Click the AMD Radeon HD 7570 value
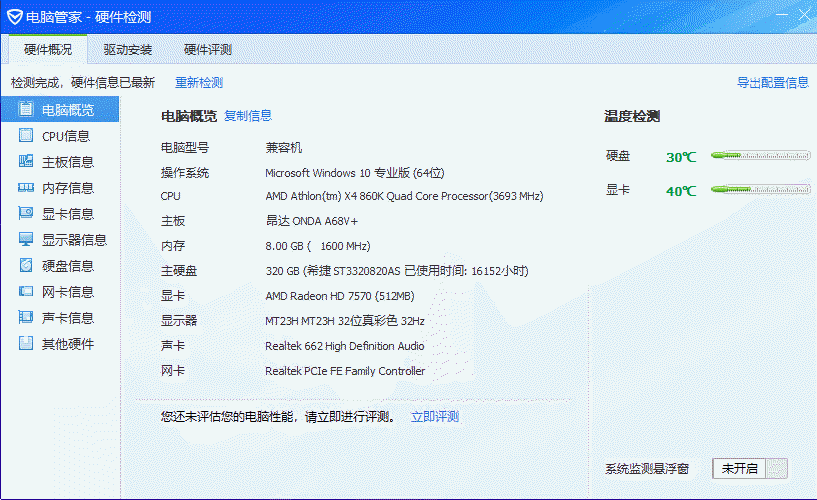 pos(340,296)
